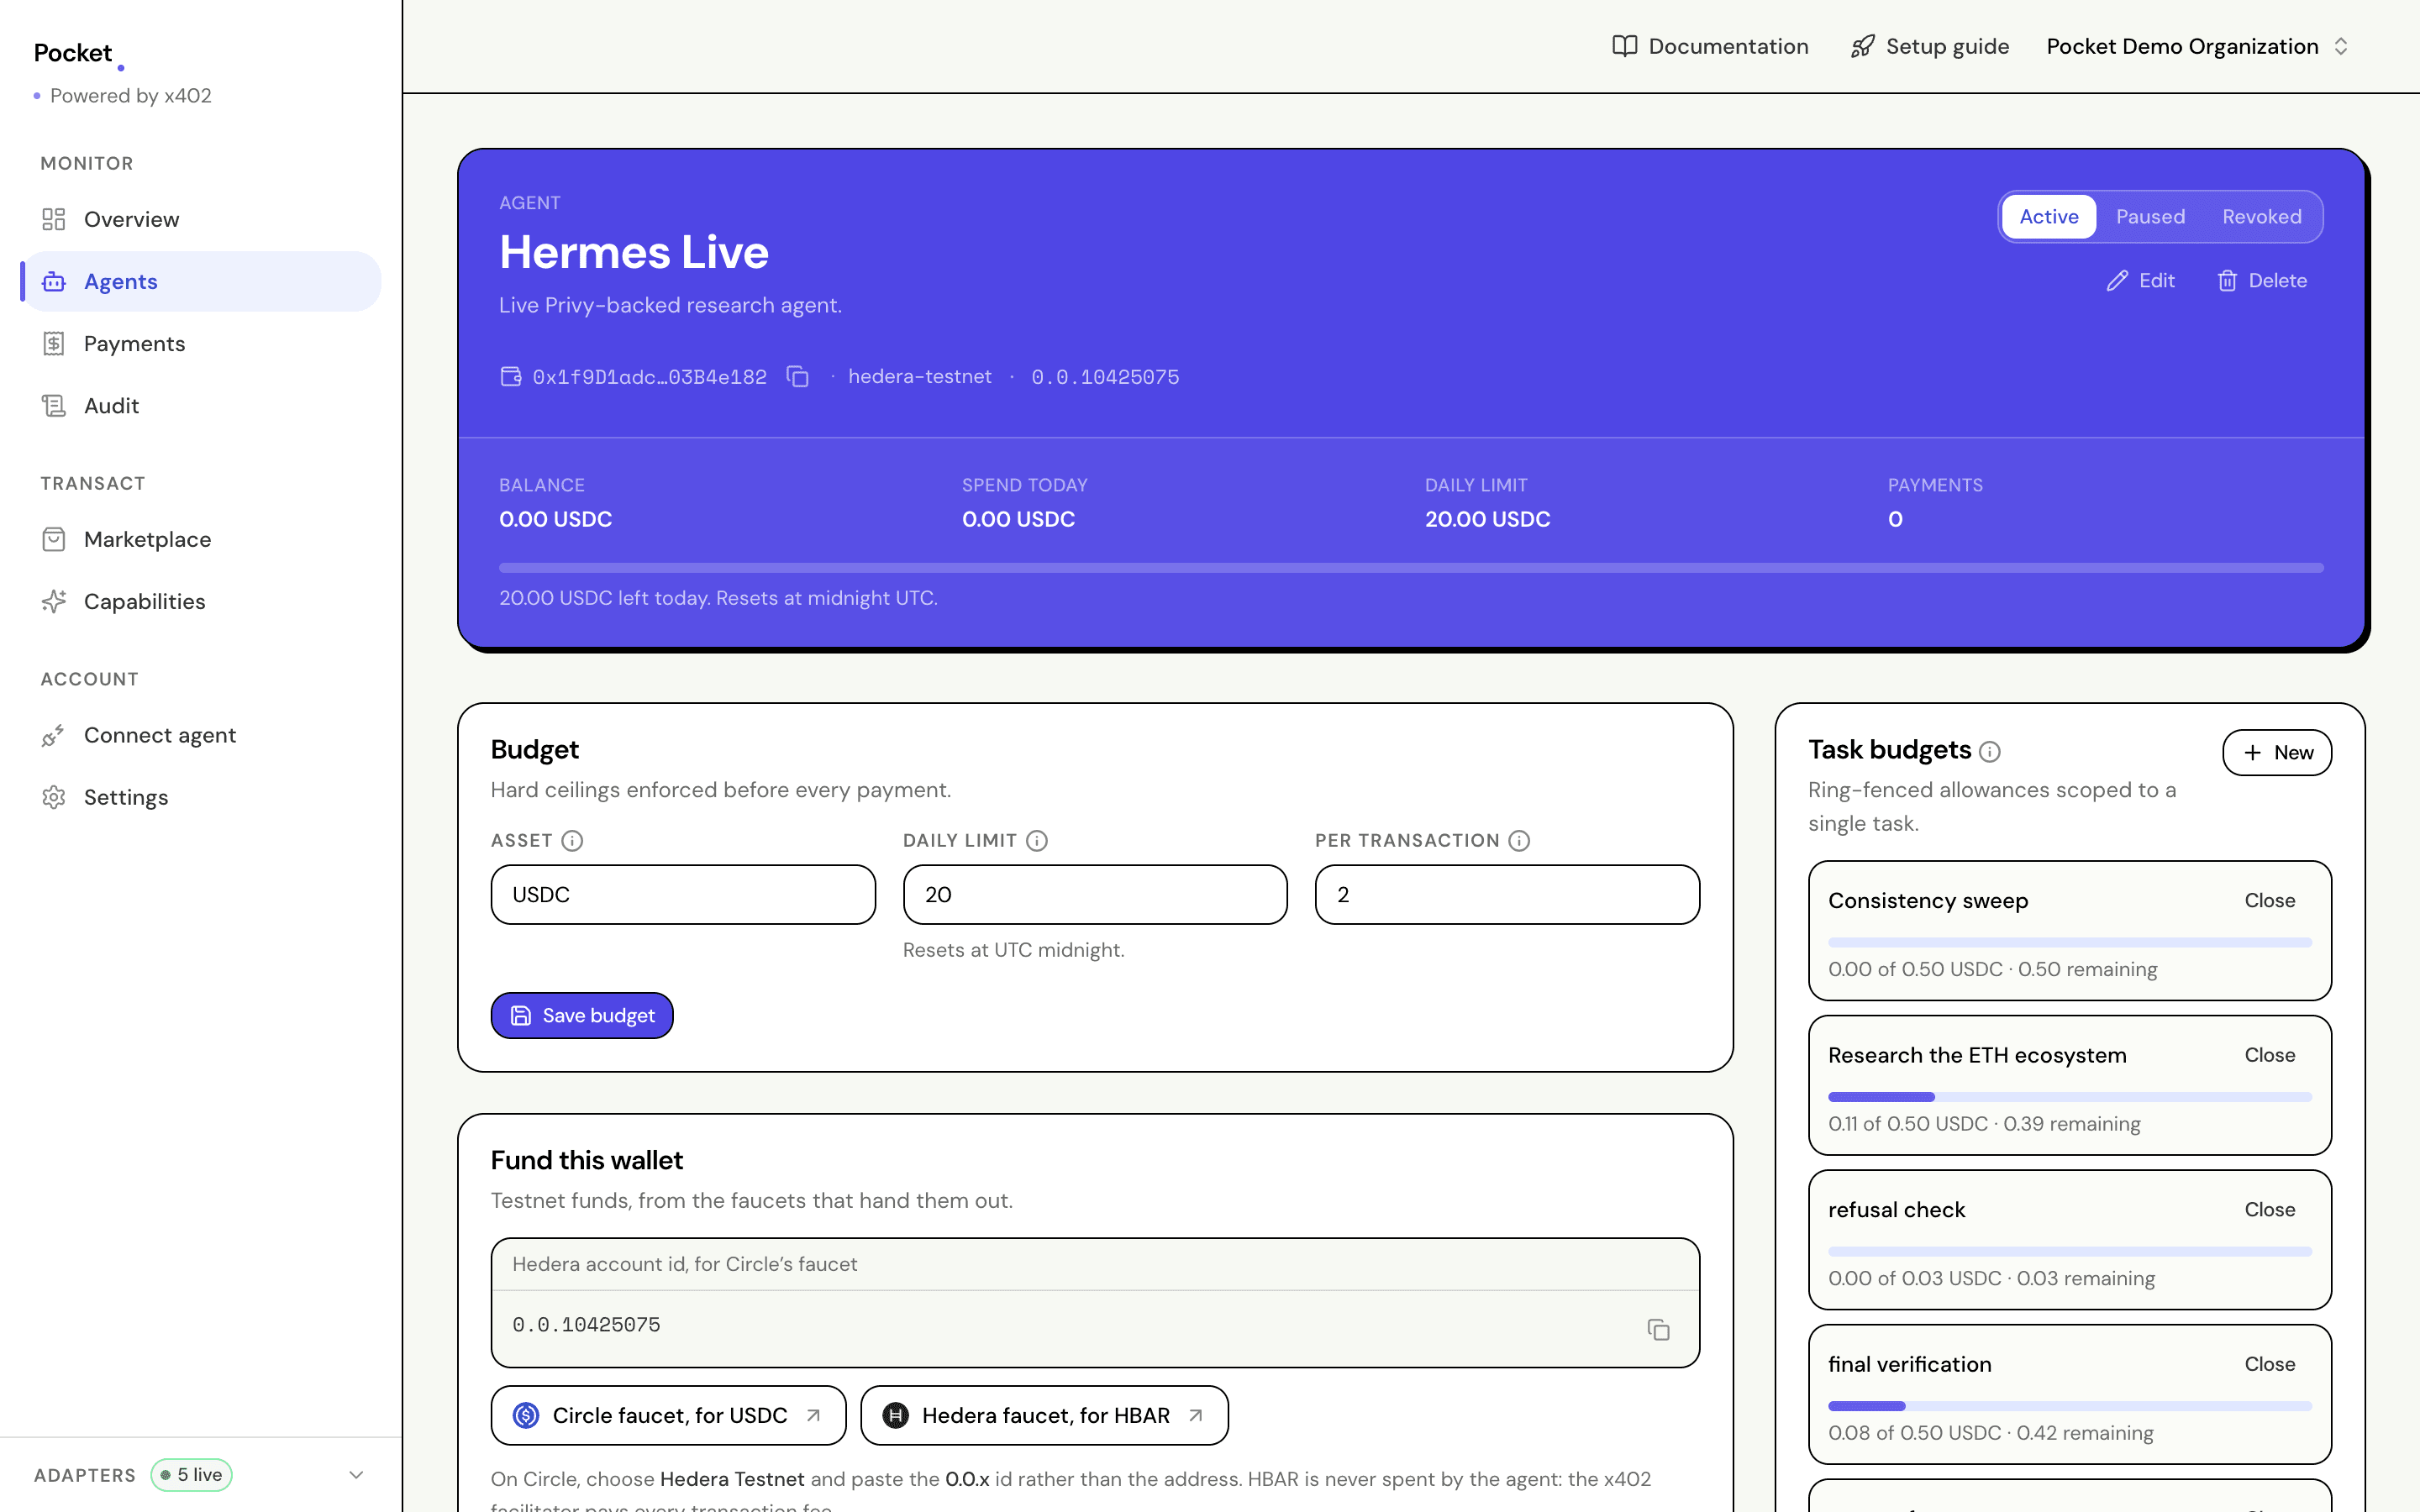Set agent status to Paused
2420x1512 pixels.
click(2150, 217)
